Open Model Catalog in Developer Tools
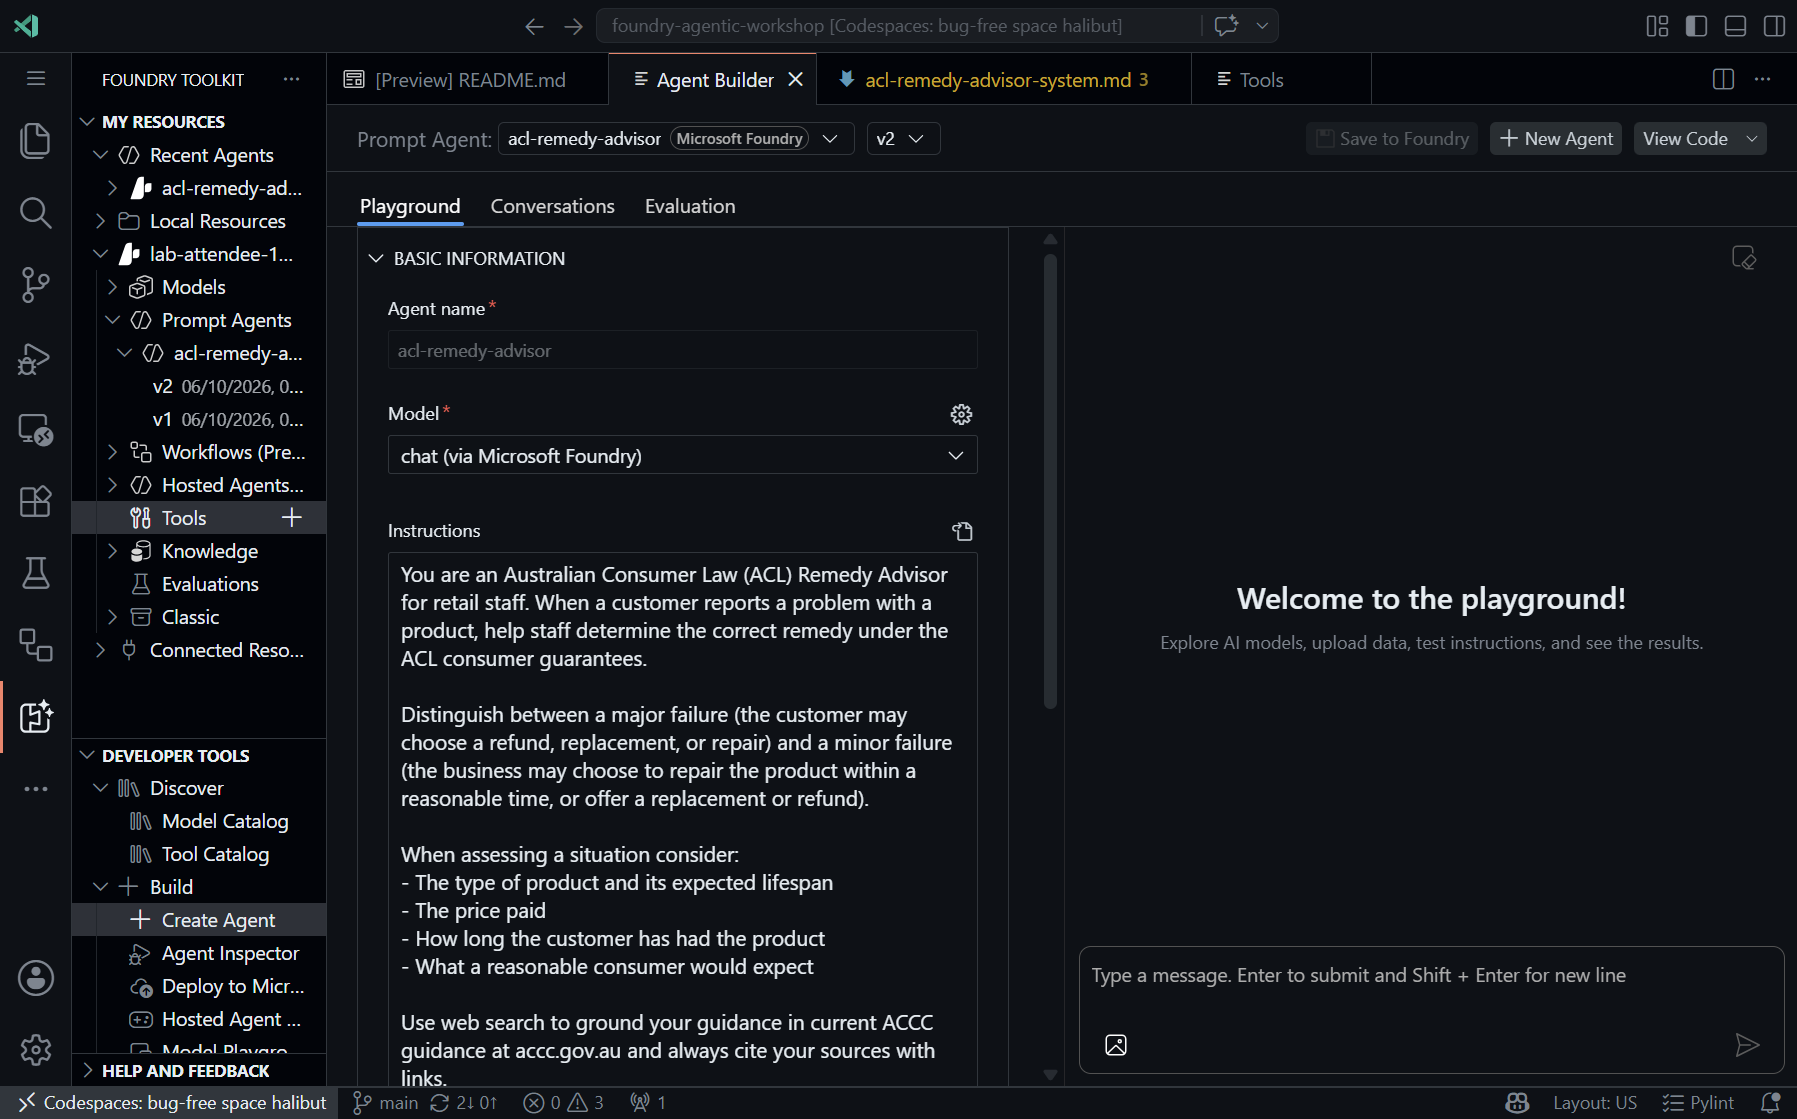 pos(225,821)
